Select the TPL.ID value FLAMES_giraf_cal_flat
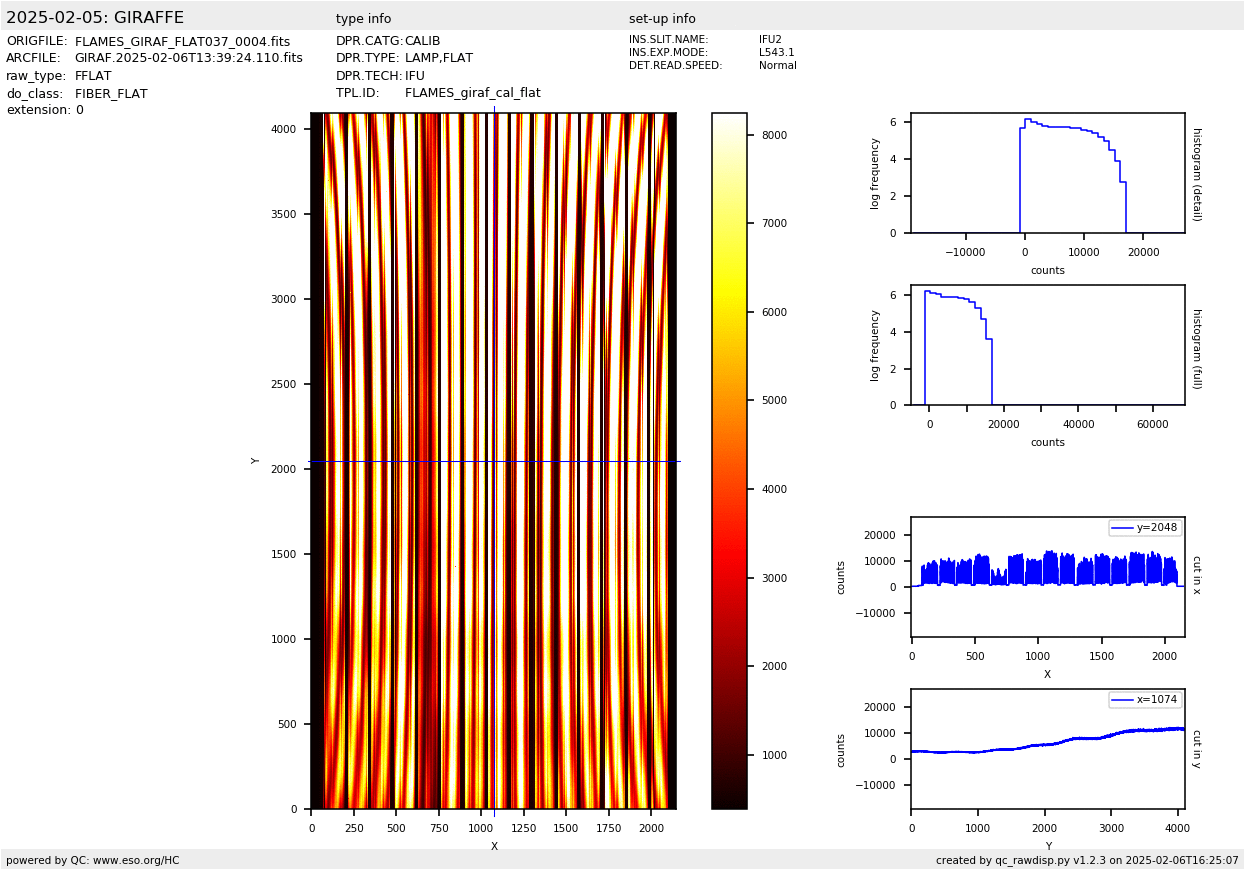The image size is (1245, 870). [472, 93]
